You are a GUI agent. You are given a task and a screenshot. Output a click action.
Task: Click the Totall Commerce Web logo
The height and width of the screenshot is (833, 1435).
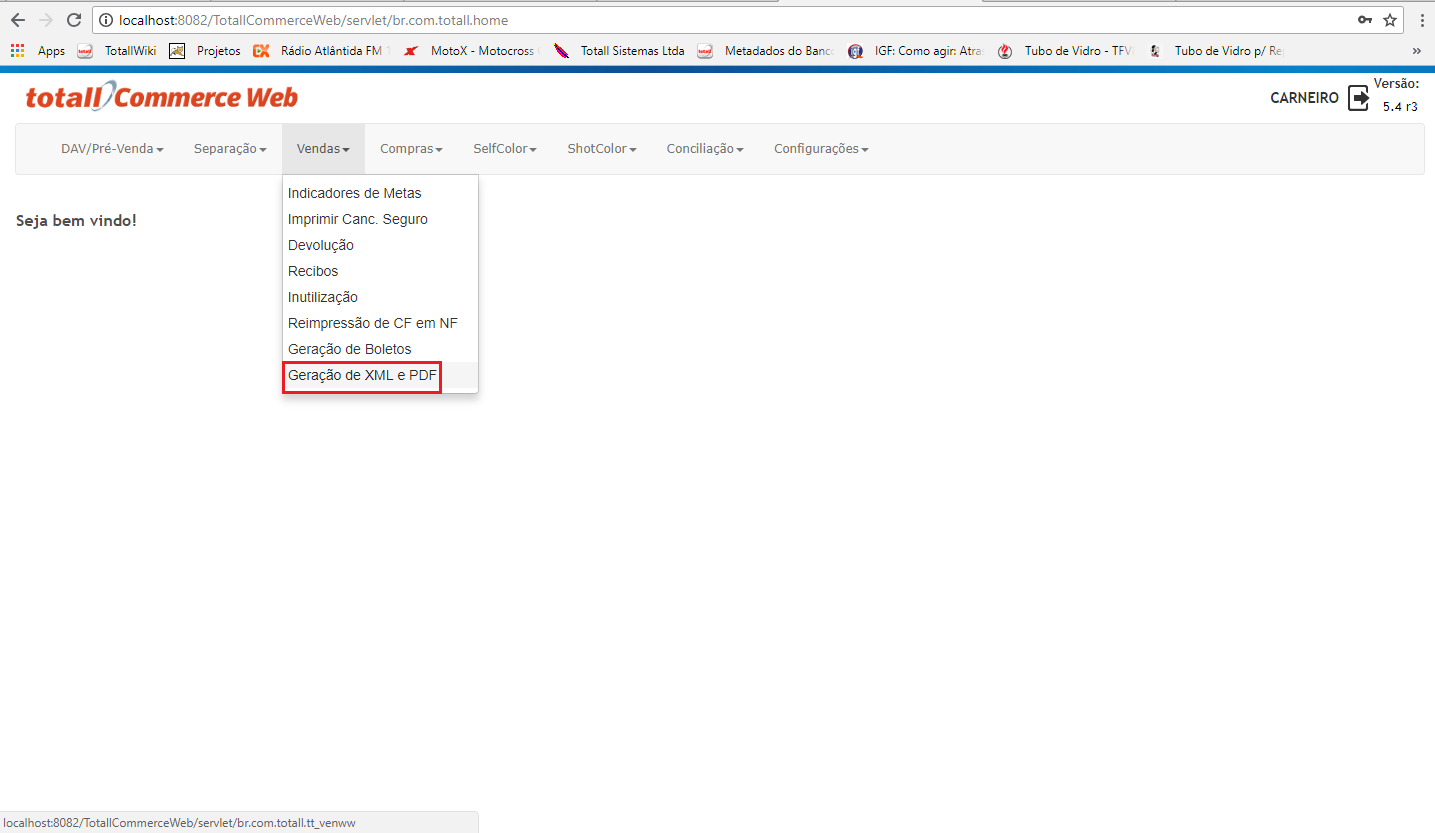[x=161, y=97]
